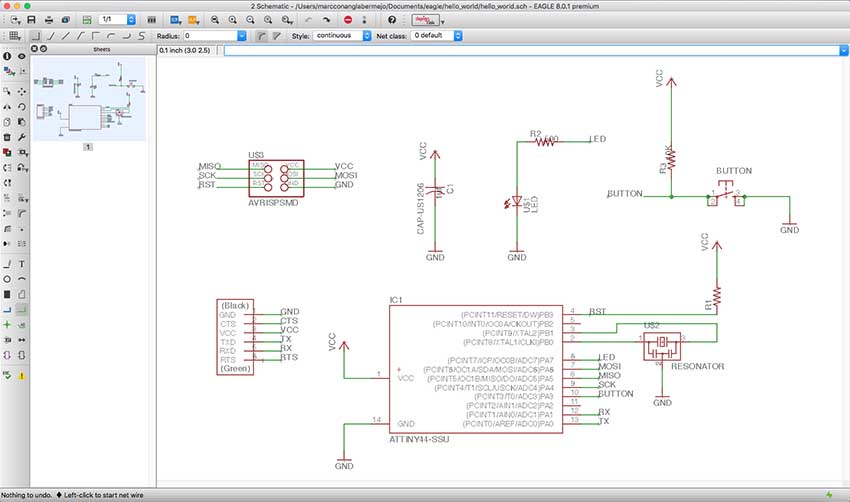Expand the design manager dropdown icon
Viewport: 850px width, 502px height.
click(443, 22)
